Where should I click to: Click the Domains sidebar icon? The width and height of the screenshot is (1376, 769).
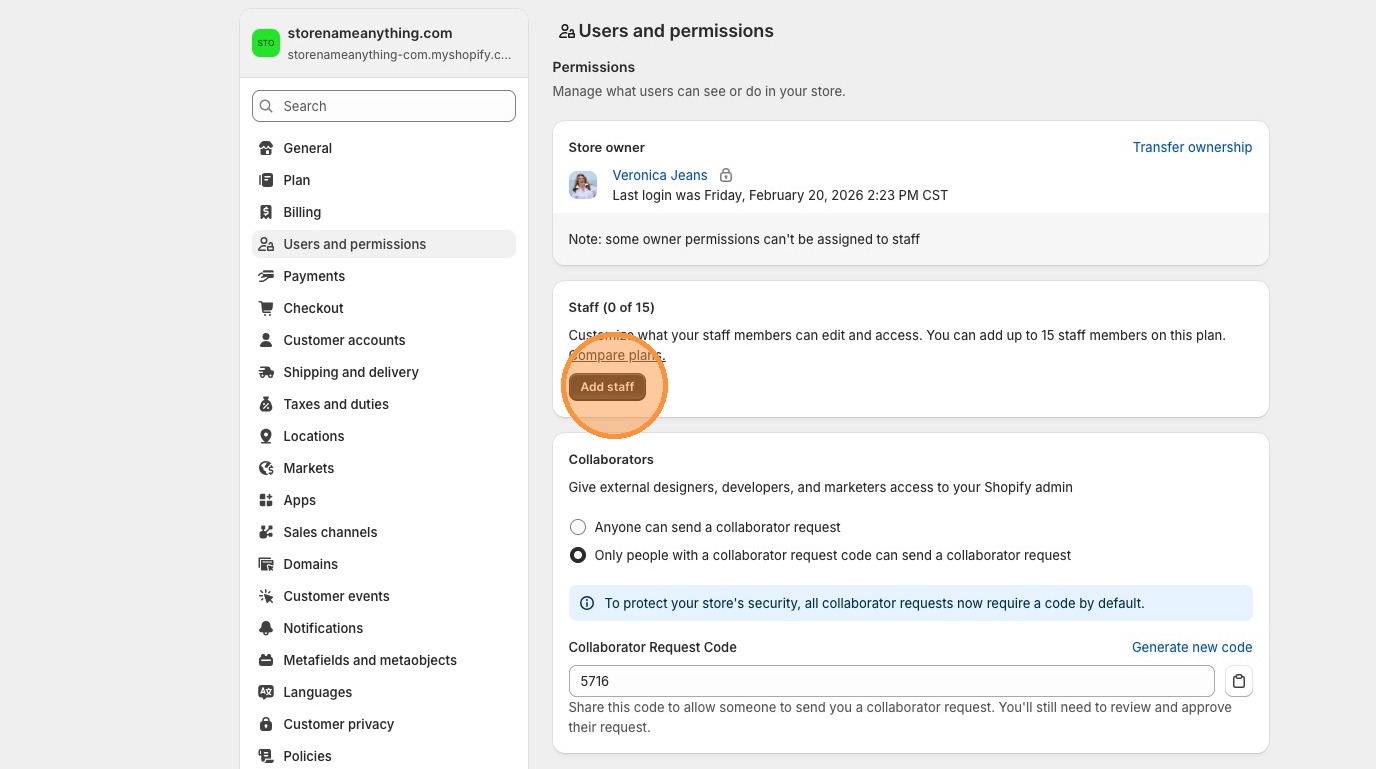point(266,564)
